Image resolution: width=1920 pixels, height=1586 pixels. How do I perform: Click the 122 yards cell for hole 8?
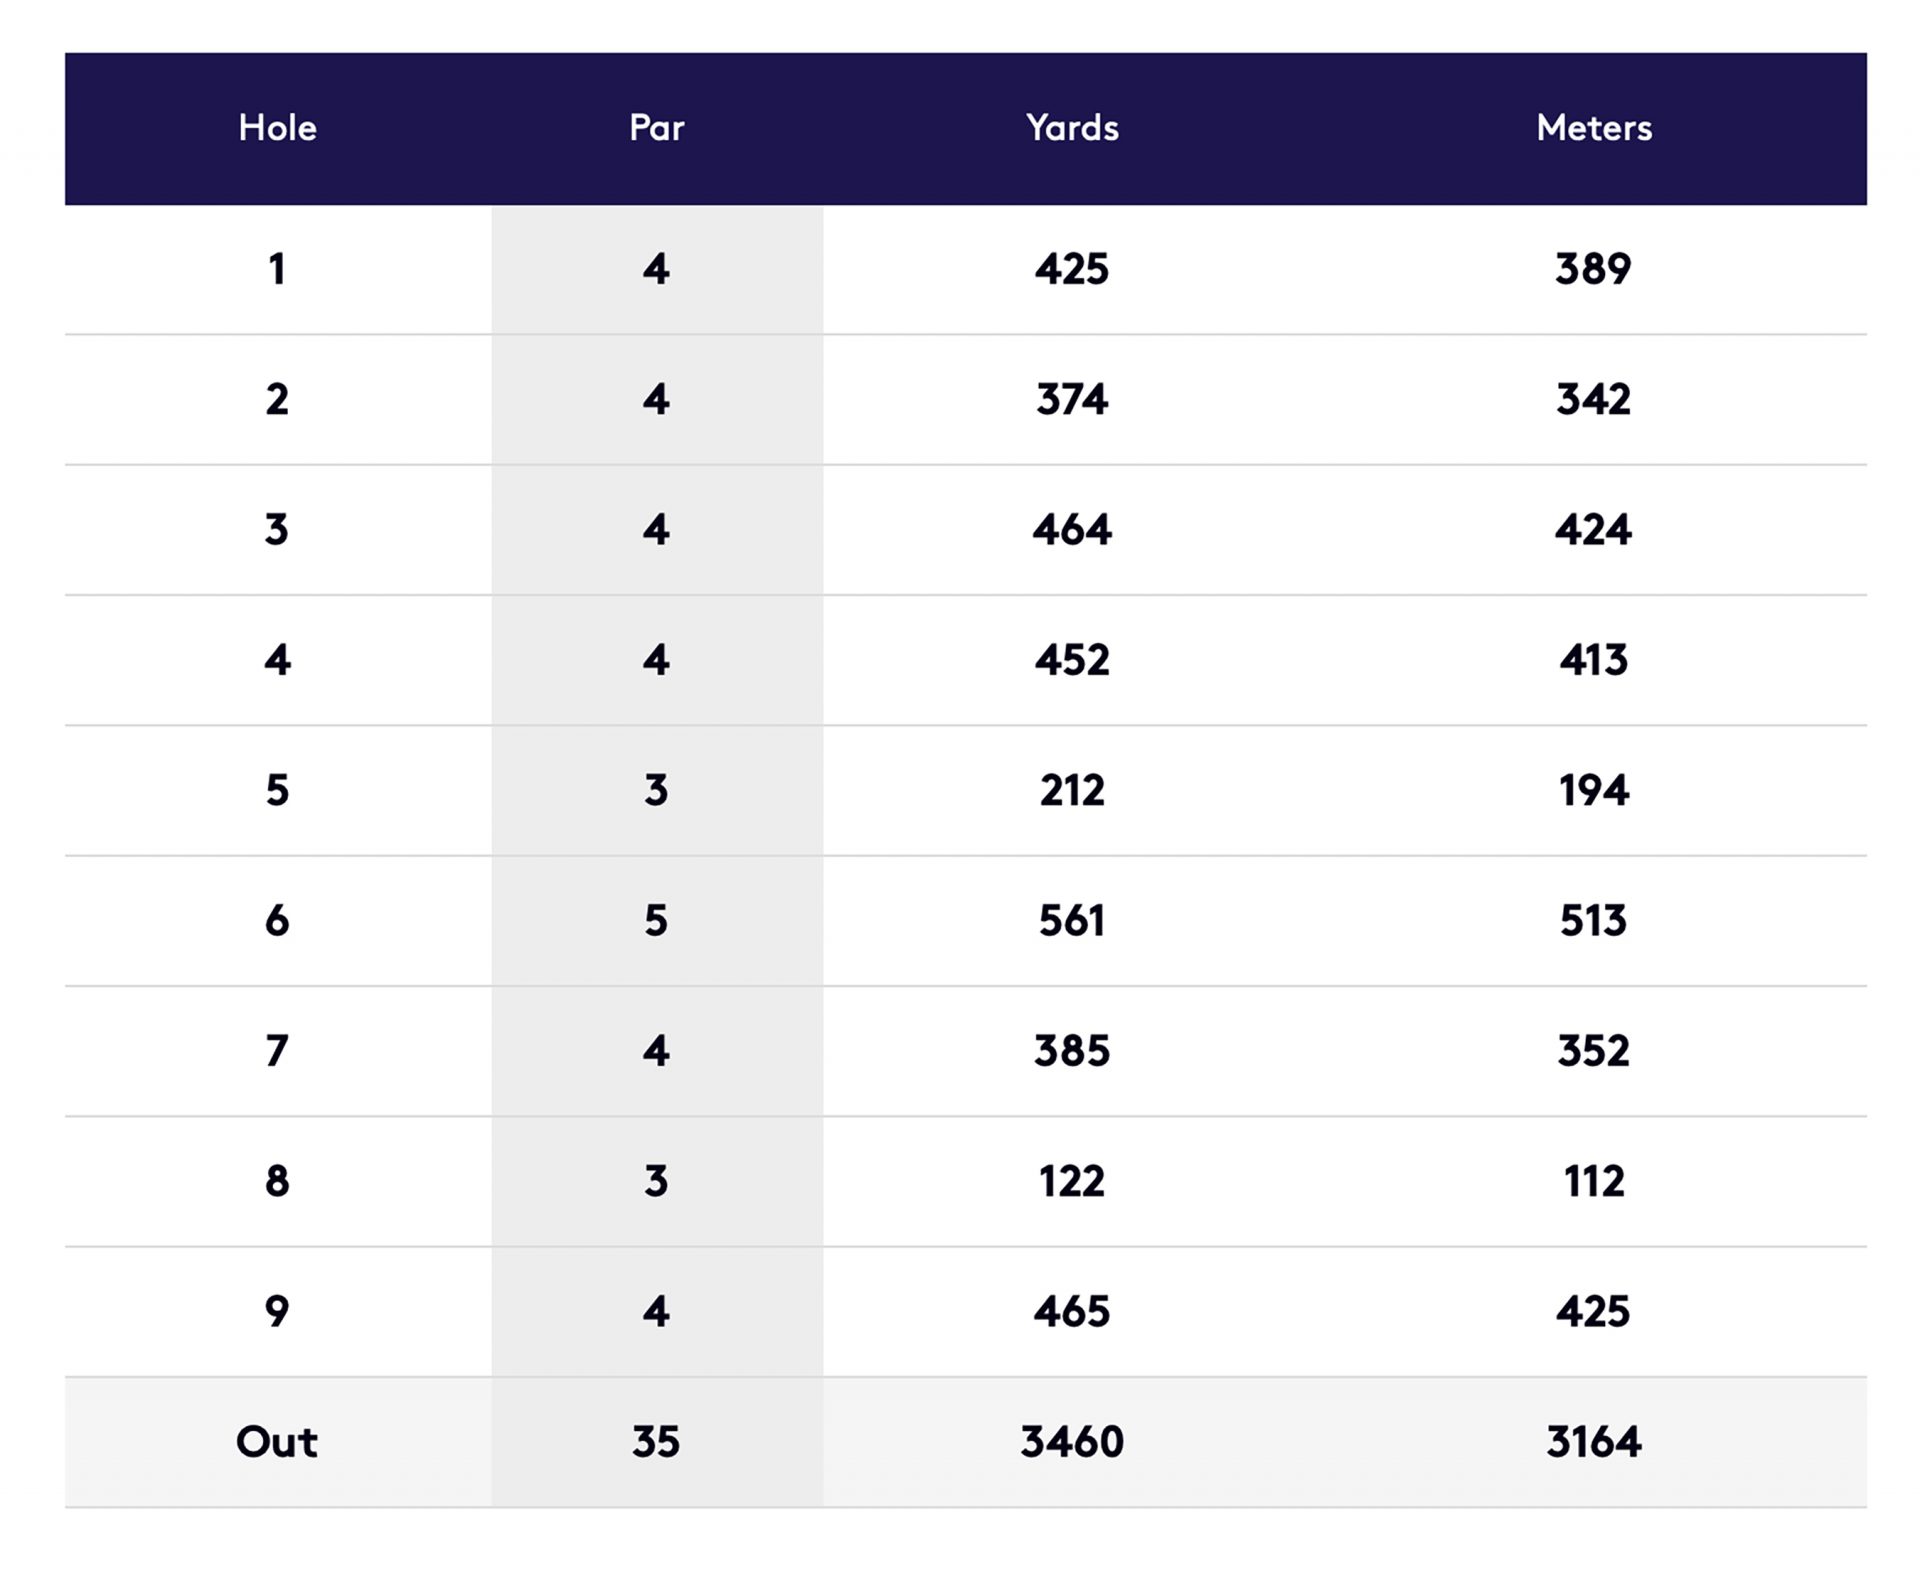[1072, 1182]
